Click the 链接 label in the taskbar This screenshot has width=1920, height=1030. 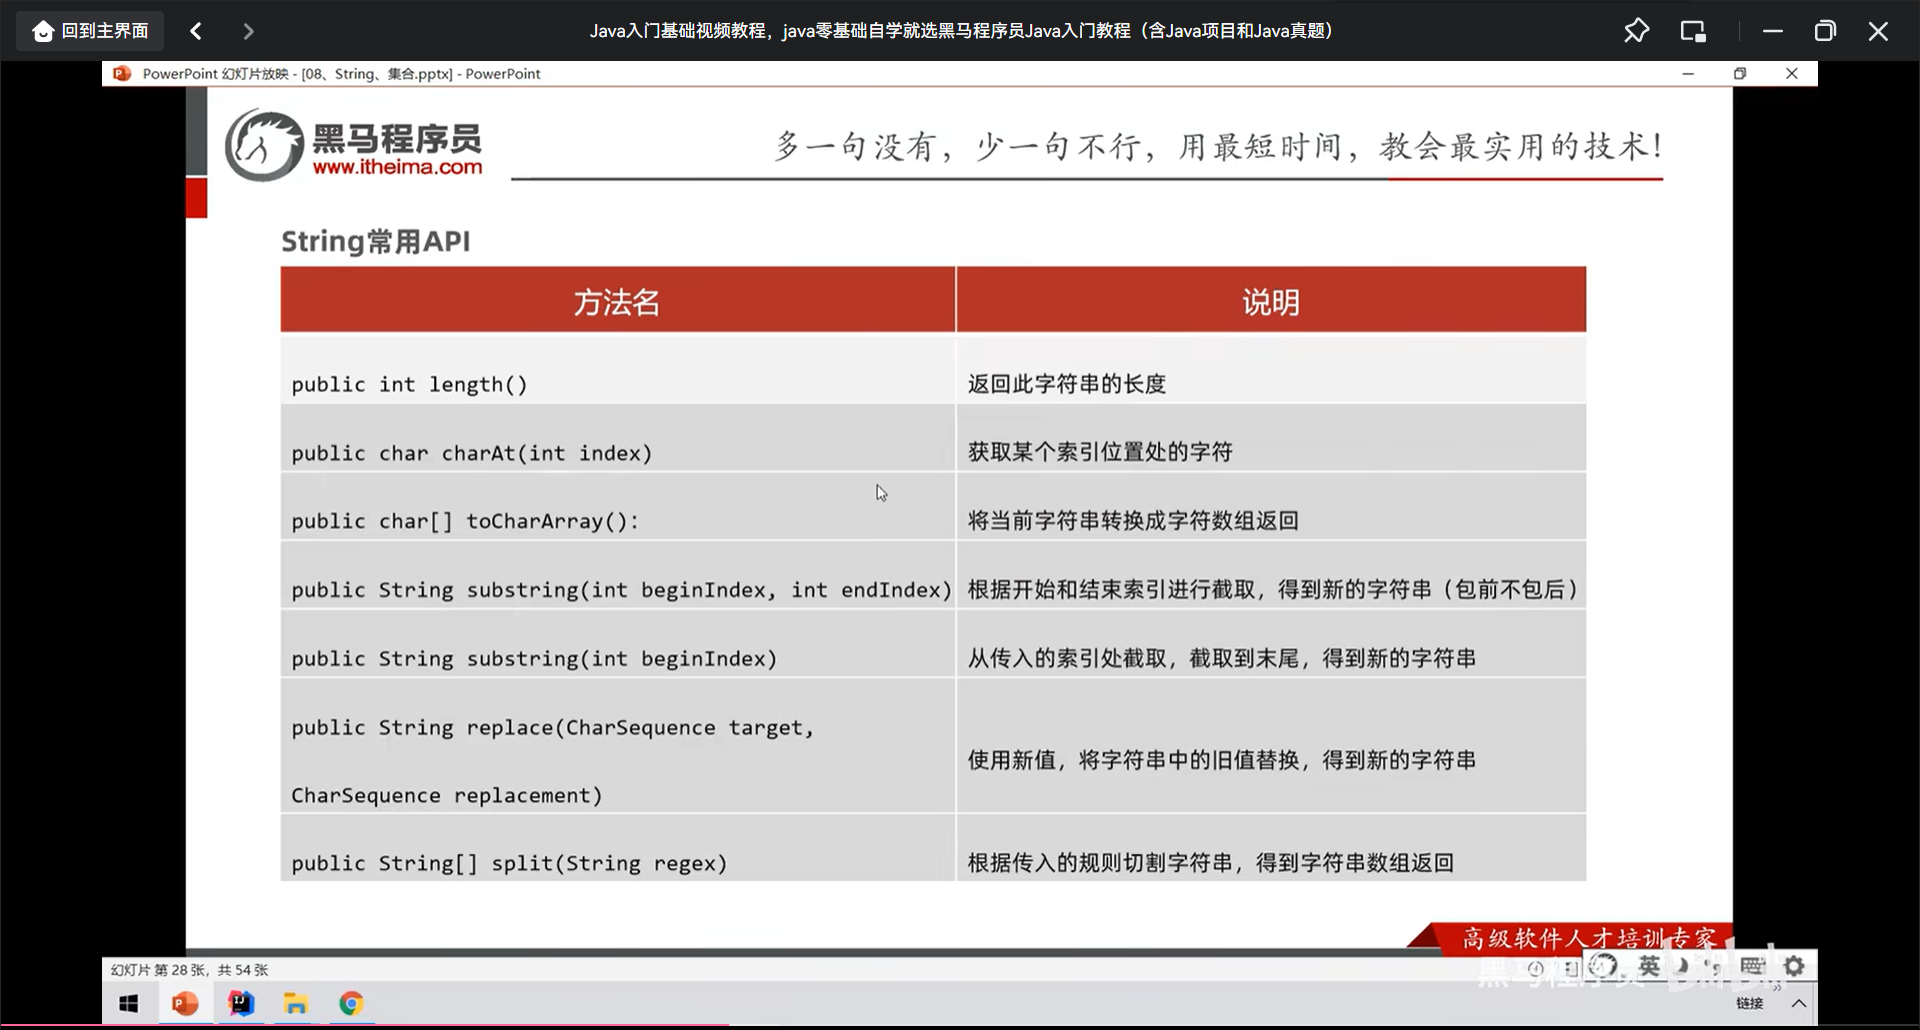[x=1750, y=1003]
